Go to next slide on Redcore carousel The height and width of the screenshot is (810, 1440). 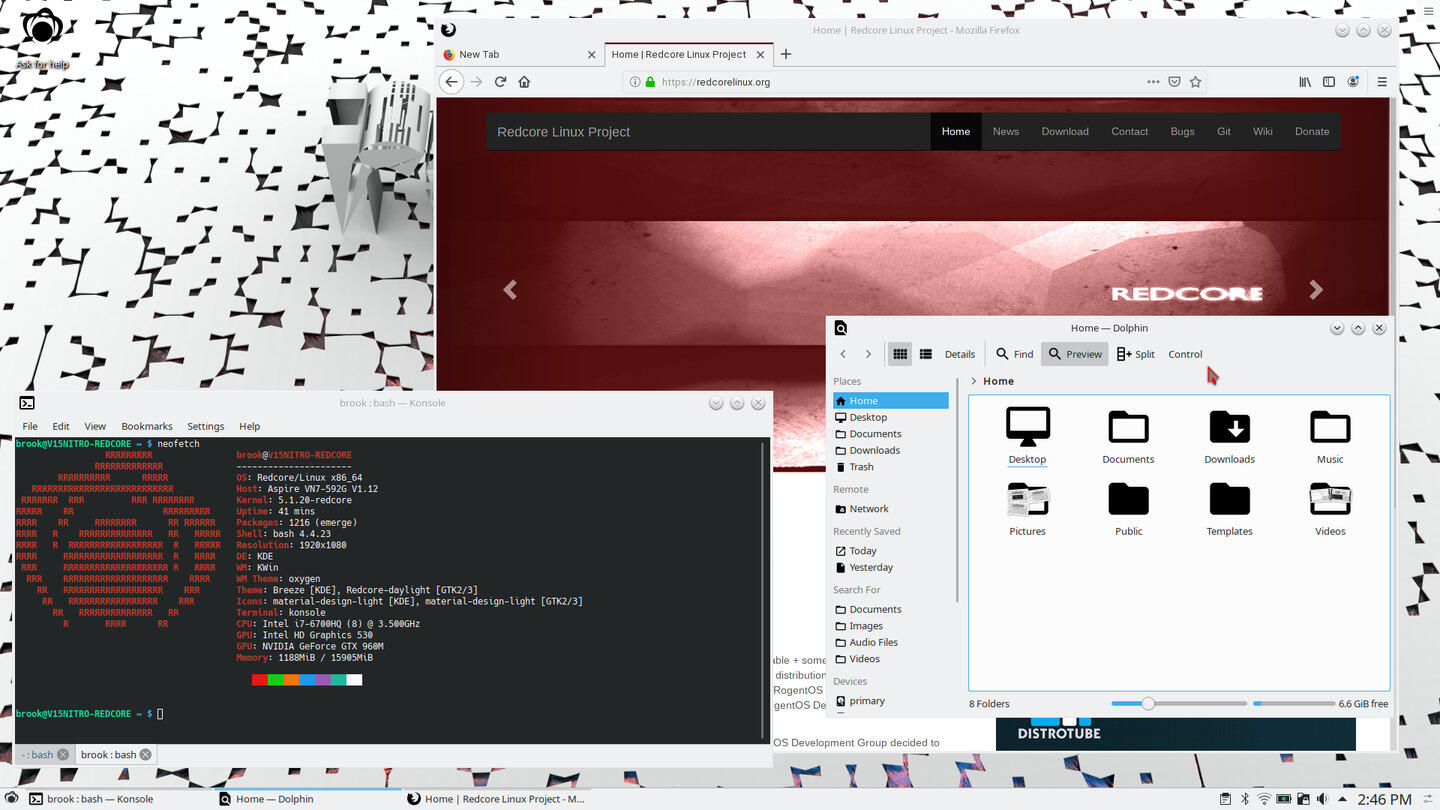point(1316,290)
